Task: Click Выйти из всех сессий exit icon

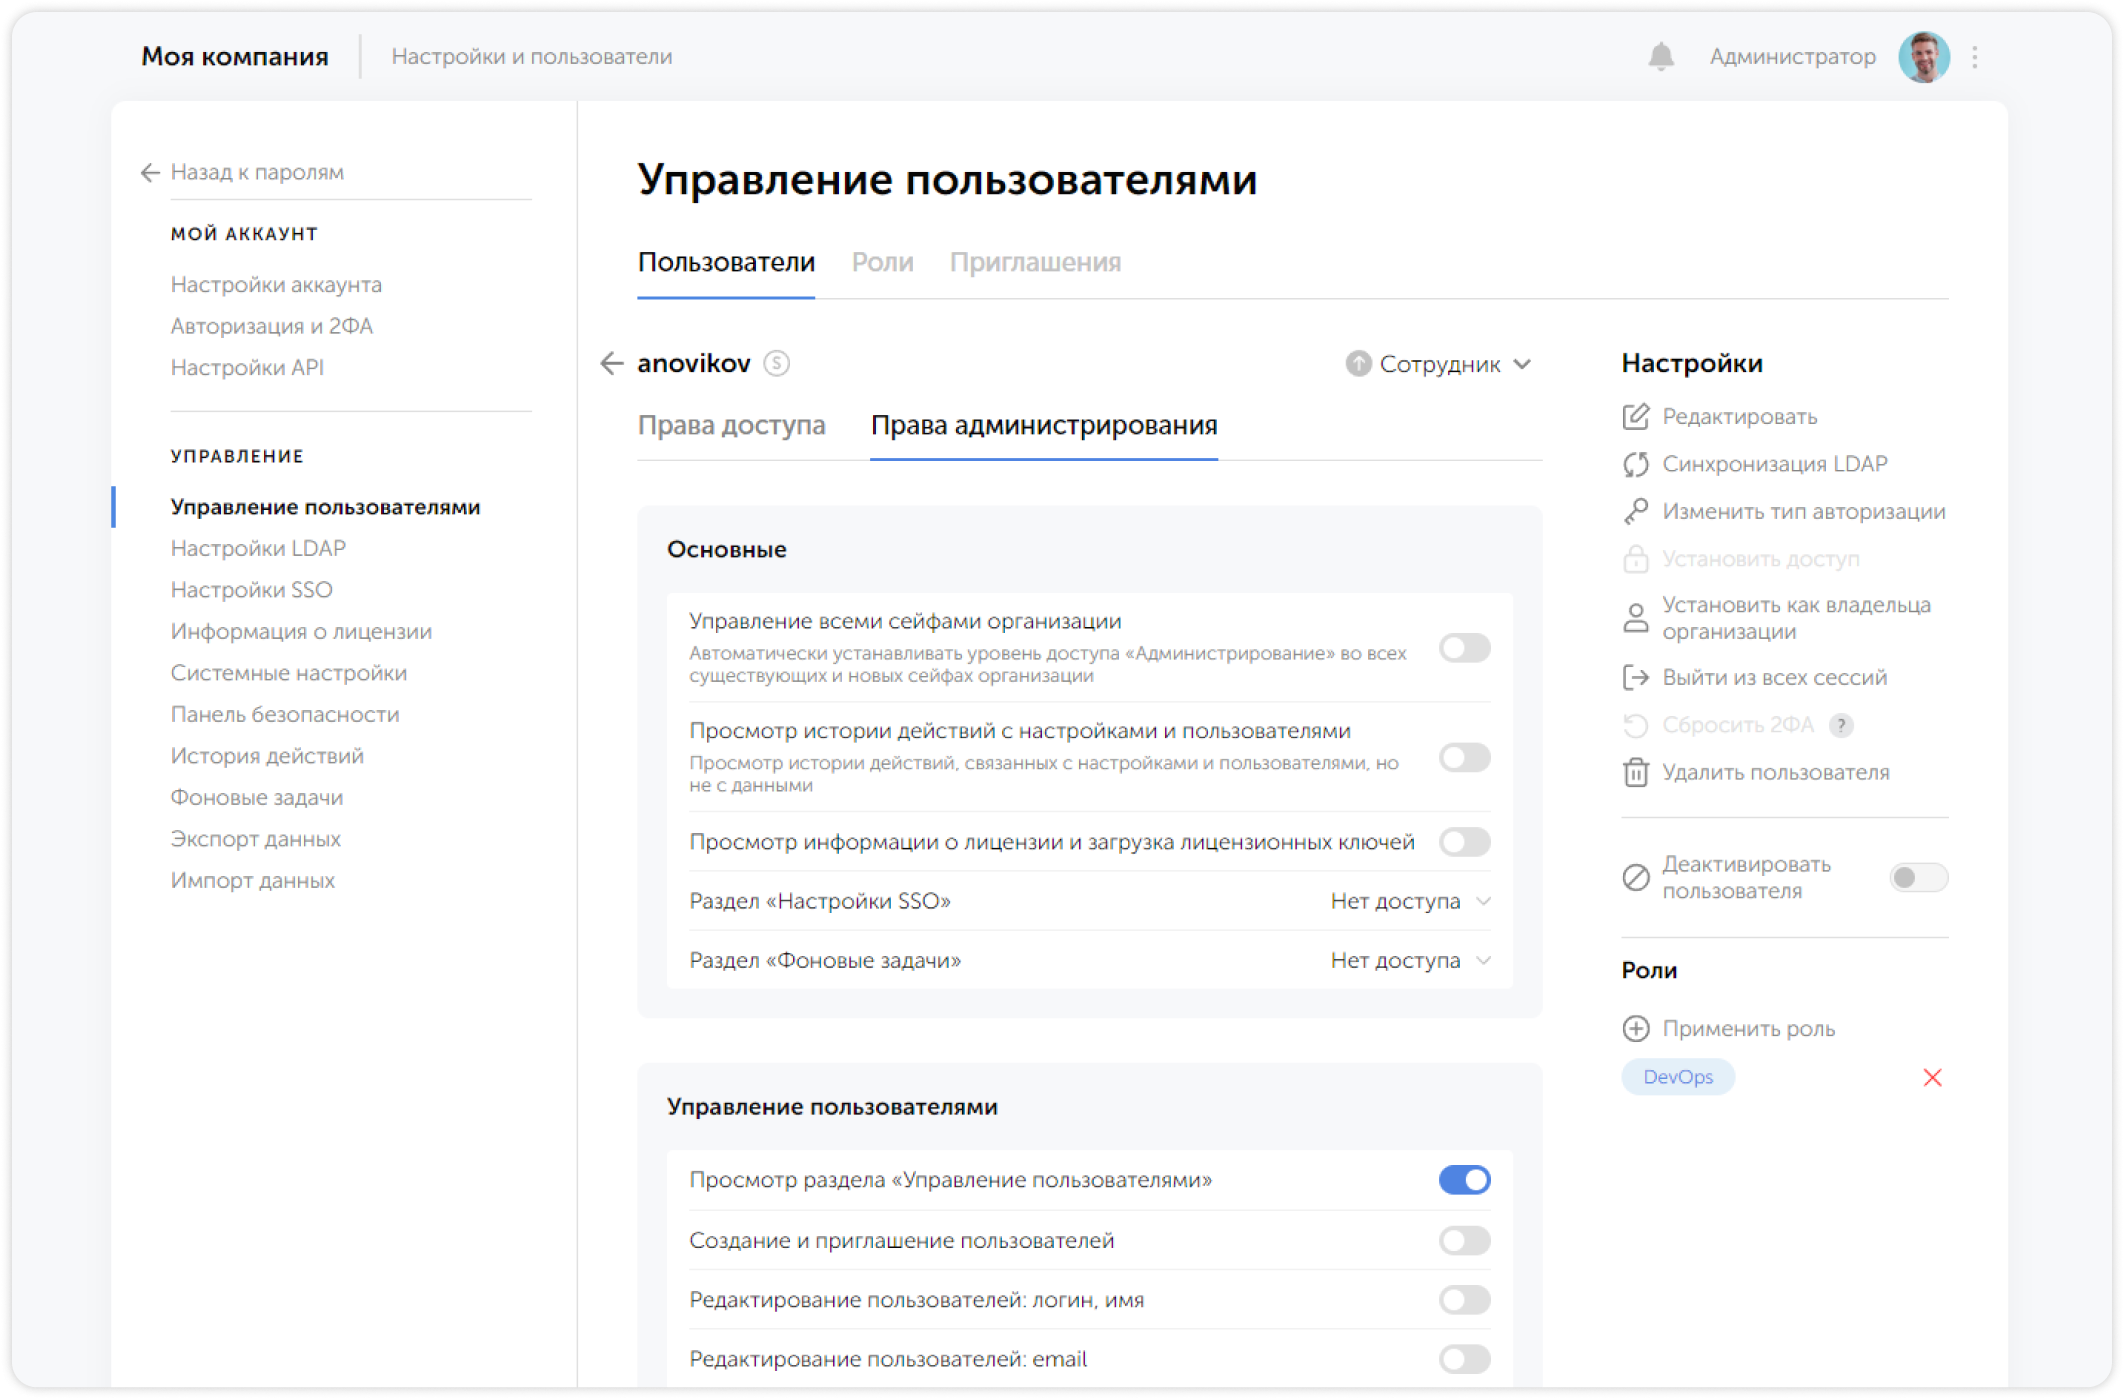Action: click(x=1637, y=677)
